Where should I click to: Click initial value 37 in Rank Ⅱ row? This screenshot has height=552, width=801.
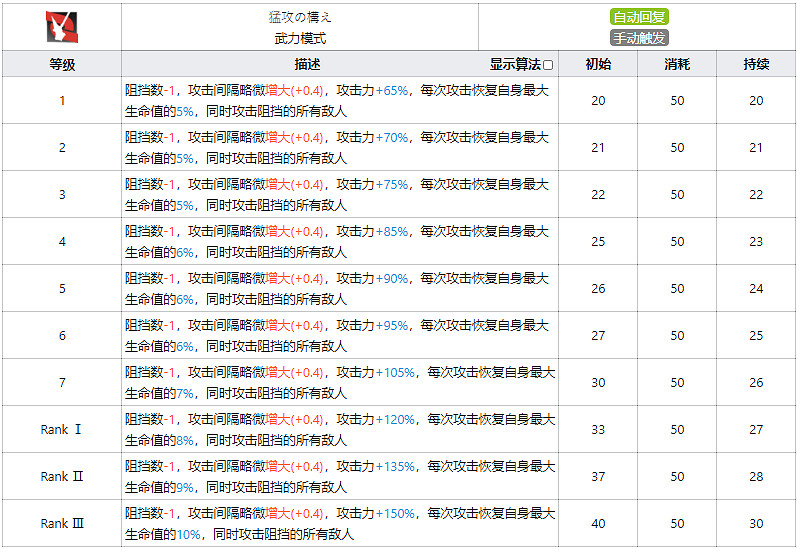[598, 476]
